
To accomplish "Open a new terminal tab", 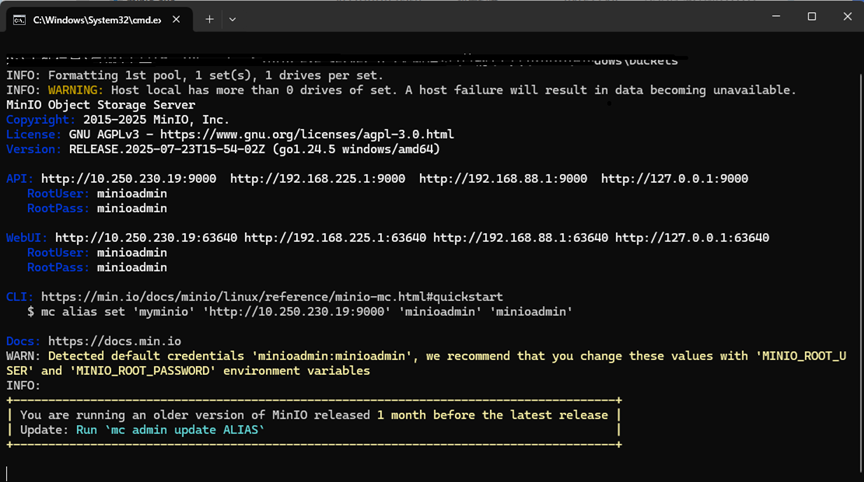I will pos(209,19).
